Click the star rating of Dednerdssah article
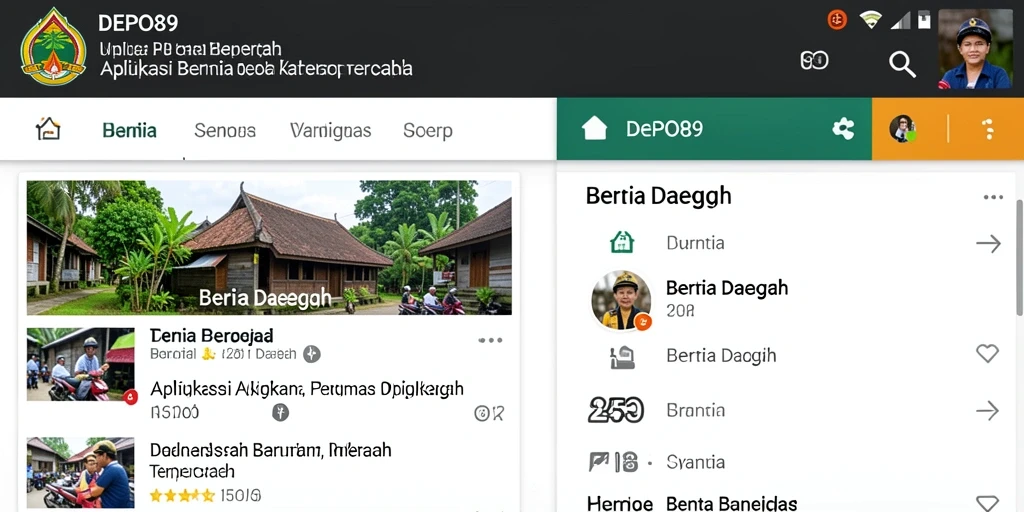The height and width of the screenshot is (512, 1024). [182, 495]
